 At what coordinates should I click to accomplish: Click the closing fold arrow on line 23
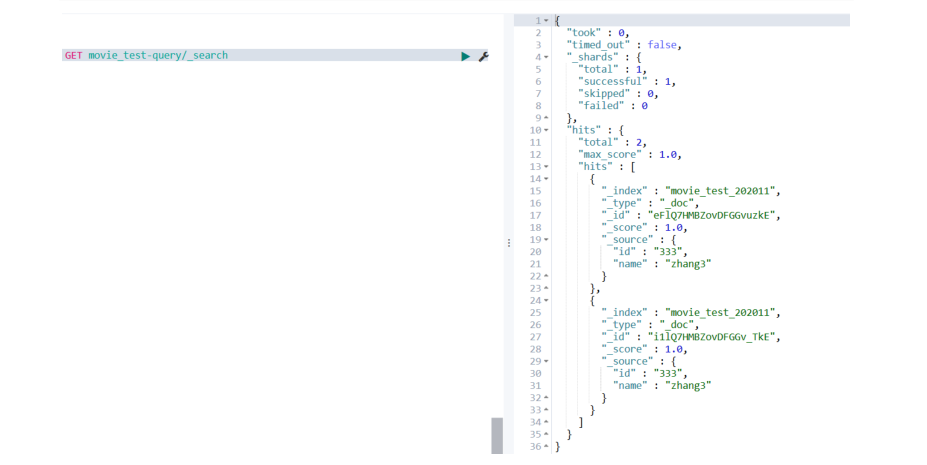click(x=546, y=288)
